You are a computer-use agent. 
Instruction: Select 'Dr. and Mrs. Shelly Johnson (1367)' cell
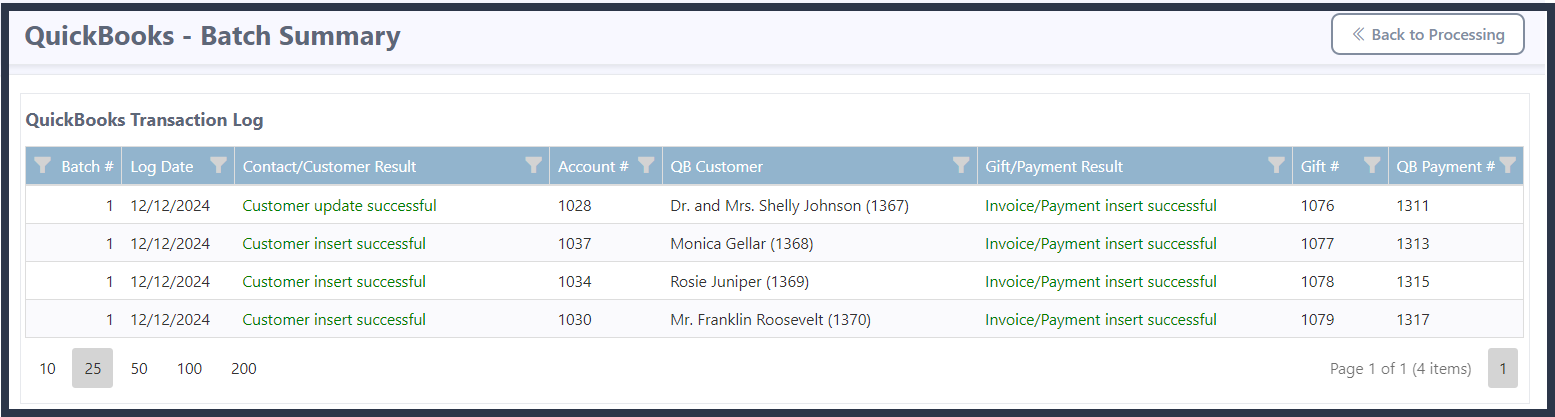coord(789,206)
